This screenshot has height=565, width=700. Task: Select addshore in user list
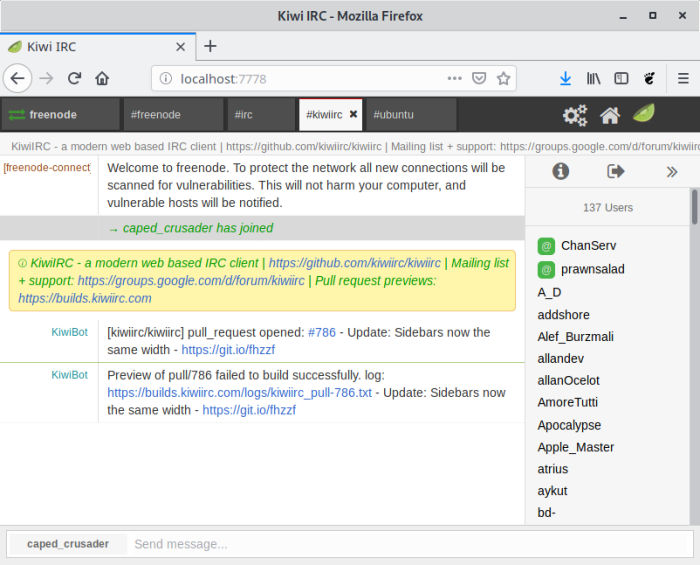[563, 315]
